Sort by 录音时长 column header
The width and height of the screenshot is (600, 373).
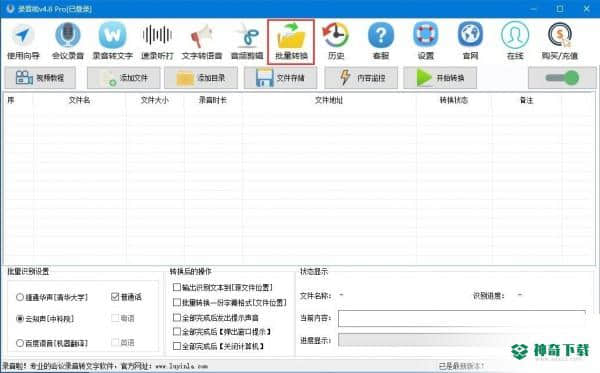tap(213, 100)
